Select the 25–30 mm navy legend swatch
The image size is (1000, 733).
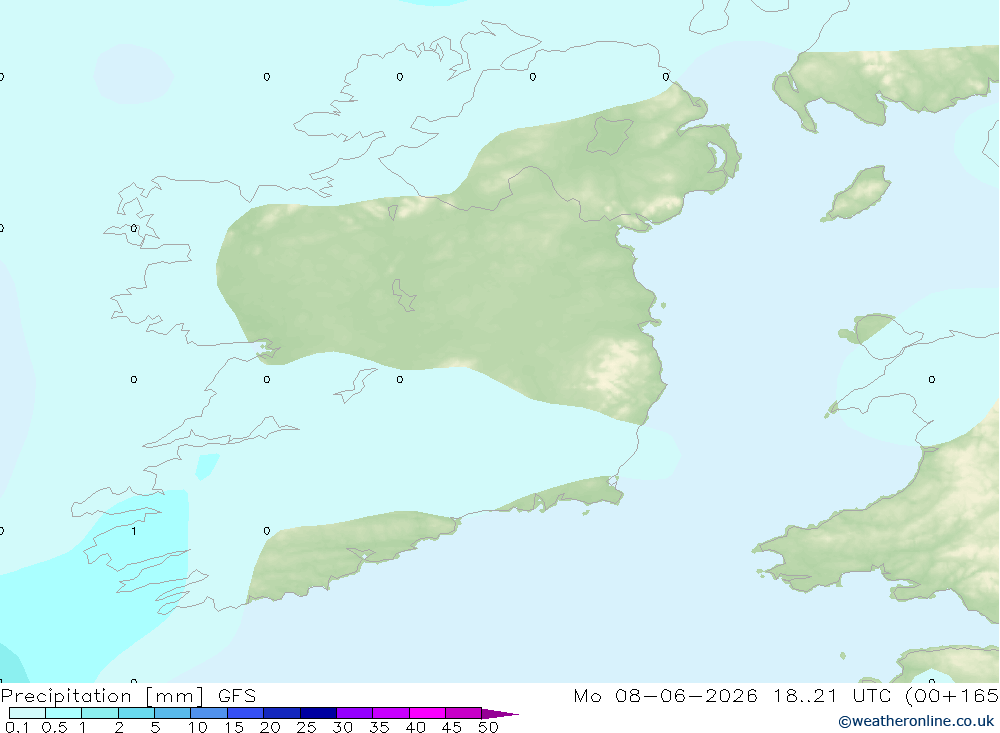[x=318, y=713]
